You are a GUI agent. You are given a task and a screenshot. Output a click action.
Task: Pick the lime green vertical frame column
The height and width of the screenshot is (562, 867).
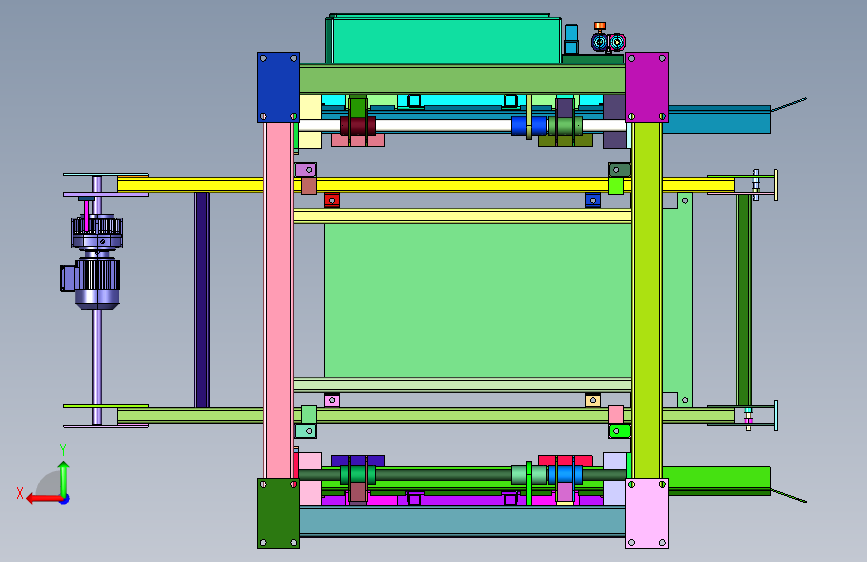(x=647, y=300)
